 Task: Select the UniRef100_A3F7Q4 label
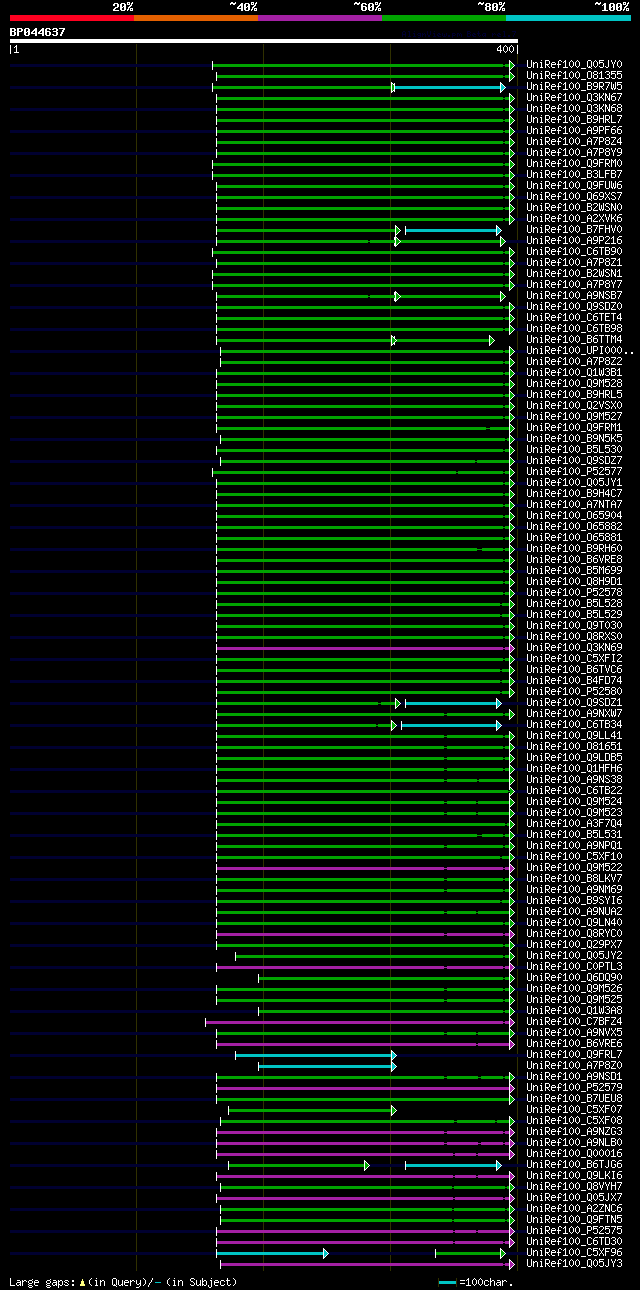click(x=574, y=823)
